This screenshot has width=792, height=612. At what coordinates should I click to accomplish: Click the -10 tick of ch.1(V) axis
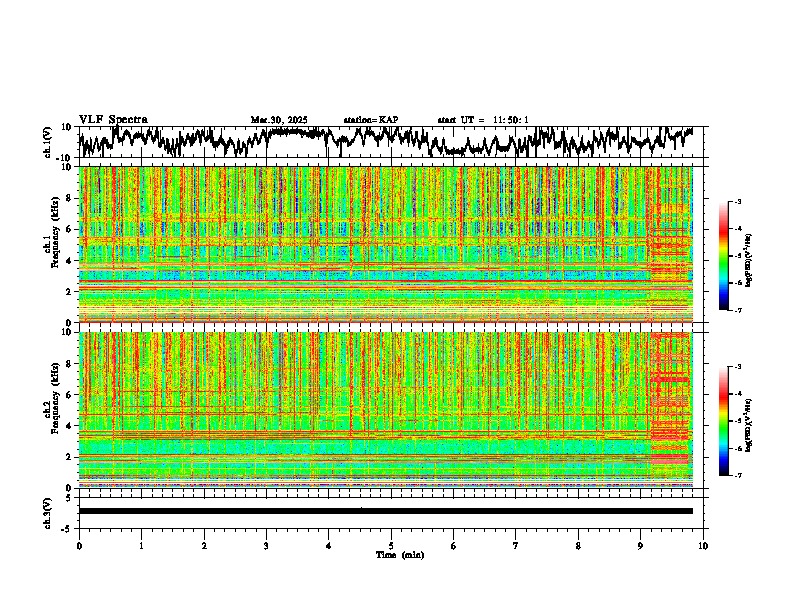(65, 158)
